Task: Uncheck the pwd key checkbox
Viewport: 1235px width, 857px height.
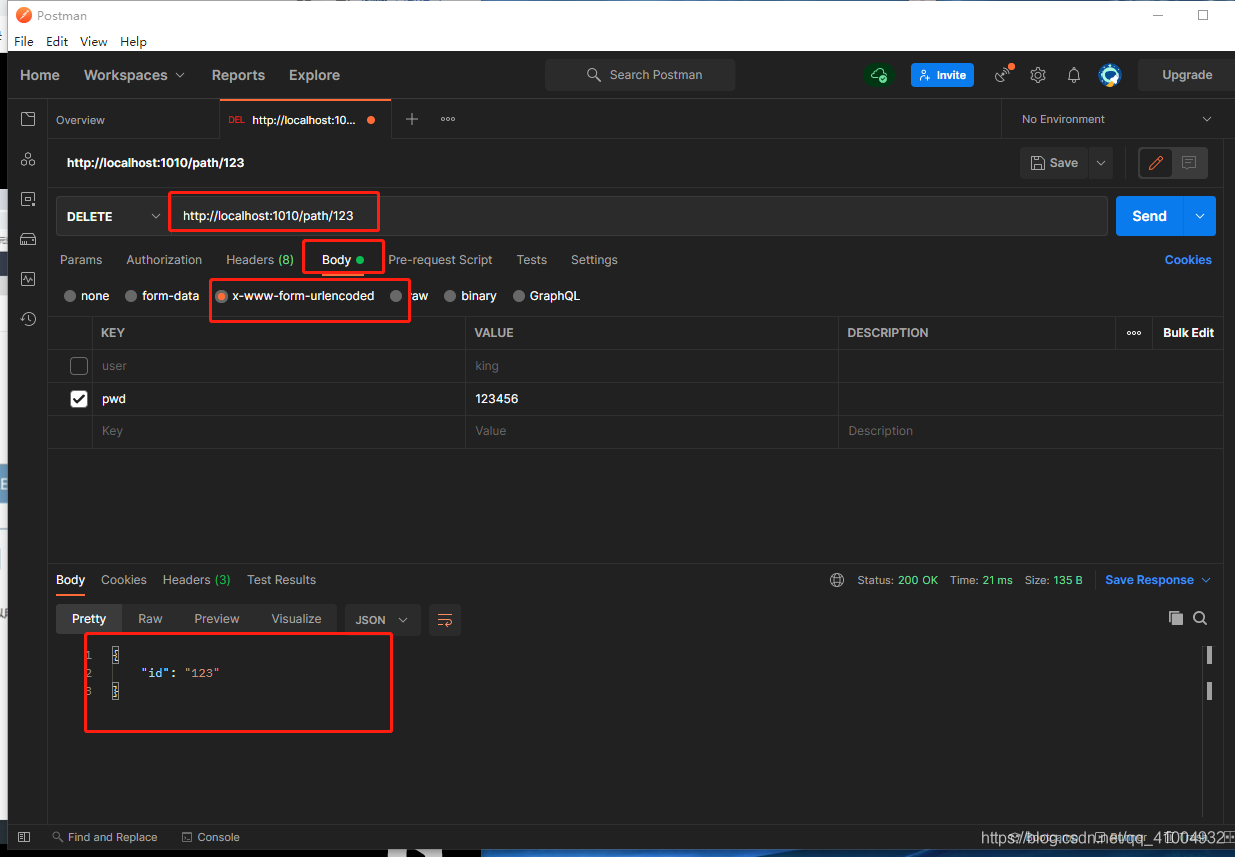Action: (x=79, y=399)
